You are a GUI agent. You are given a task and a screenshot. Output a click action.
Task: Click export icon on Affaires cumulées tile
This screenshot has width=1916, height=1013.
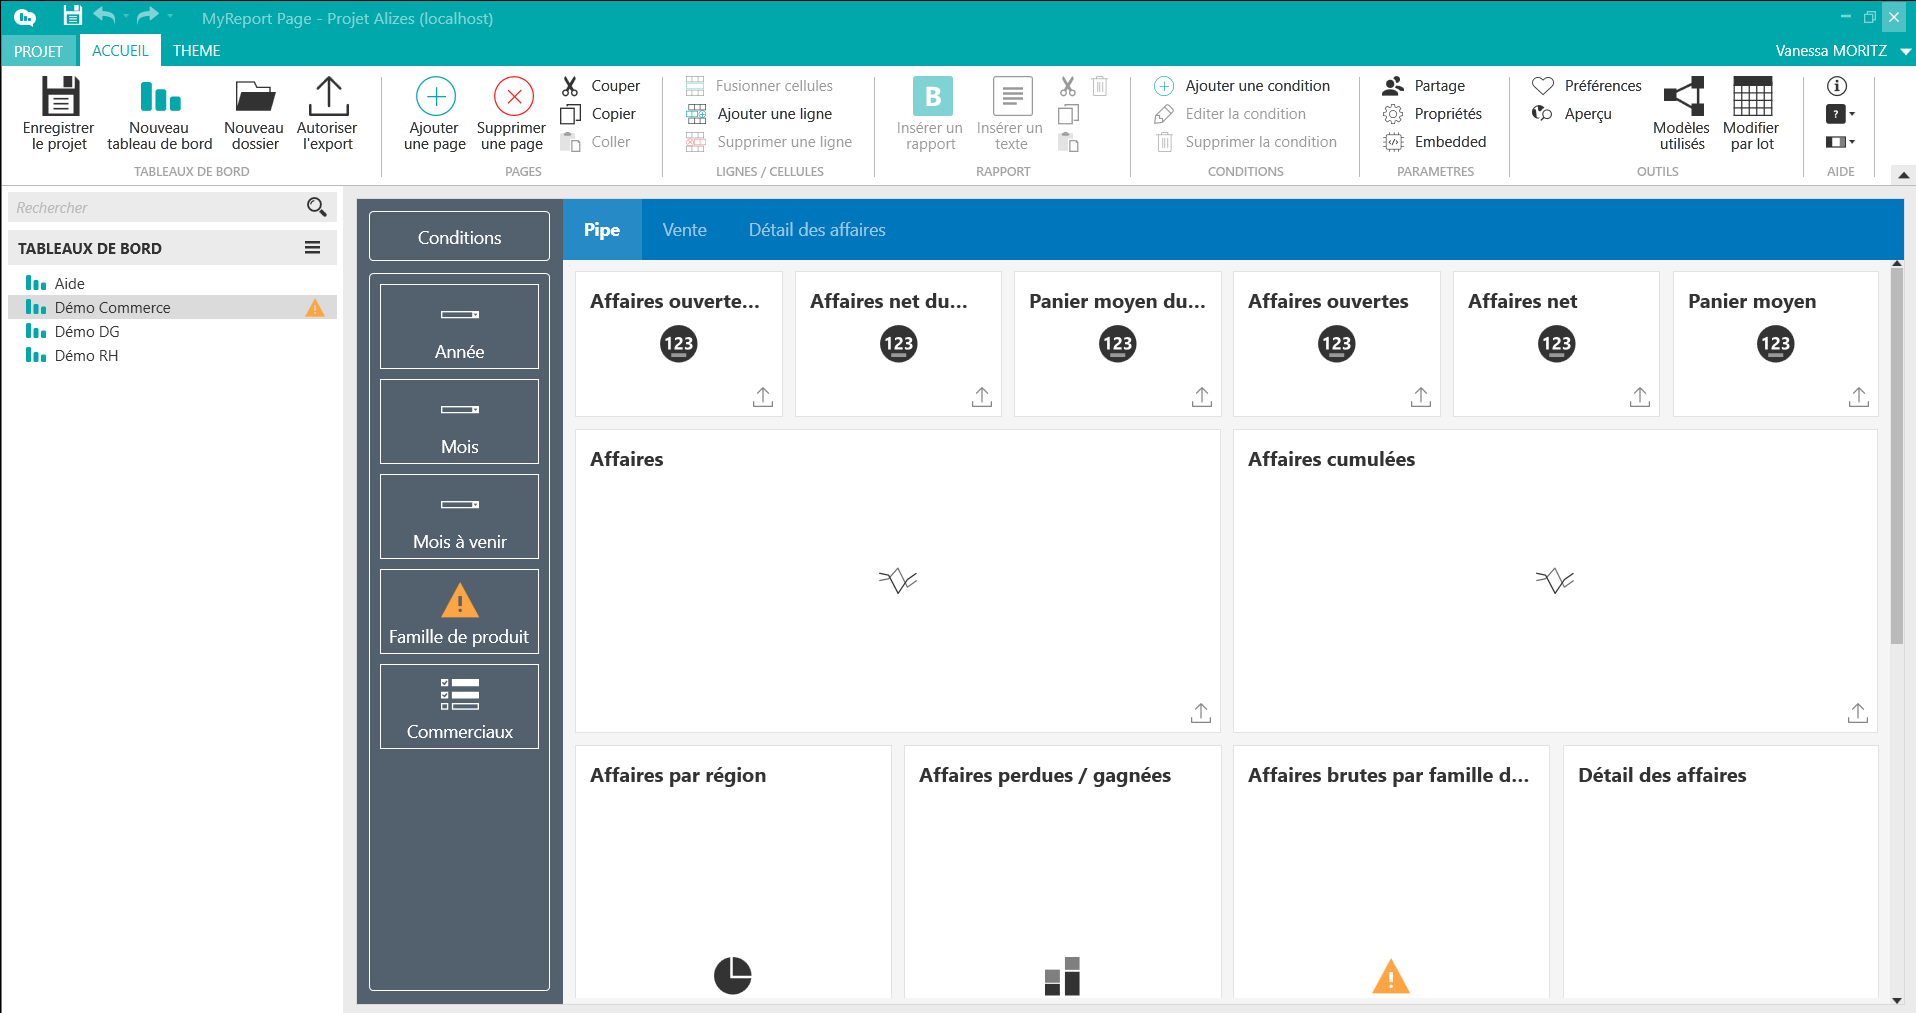coord(1857,713)
